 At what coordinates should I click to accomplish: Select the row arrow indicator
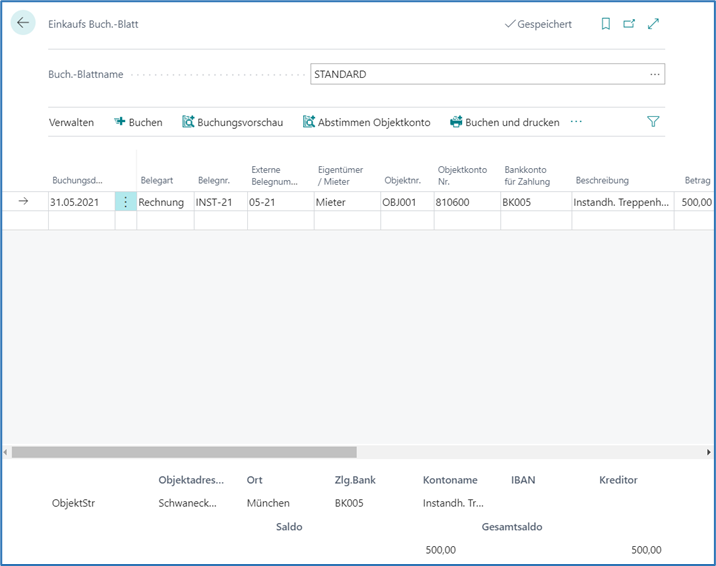click(x=24, y=202)
